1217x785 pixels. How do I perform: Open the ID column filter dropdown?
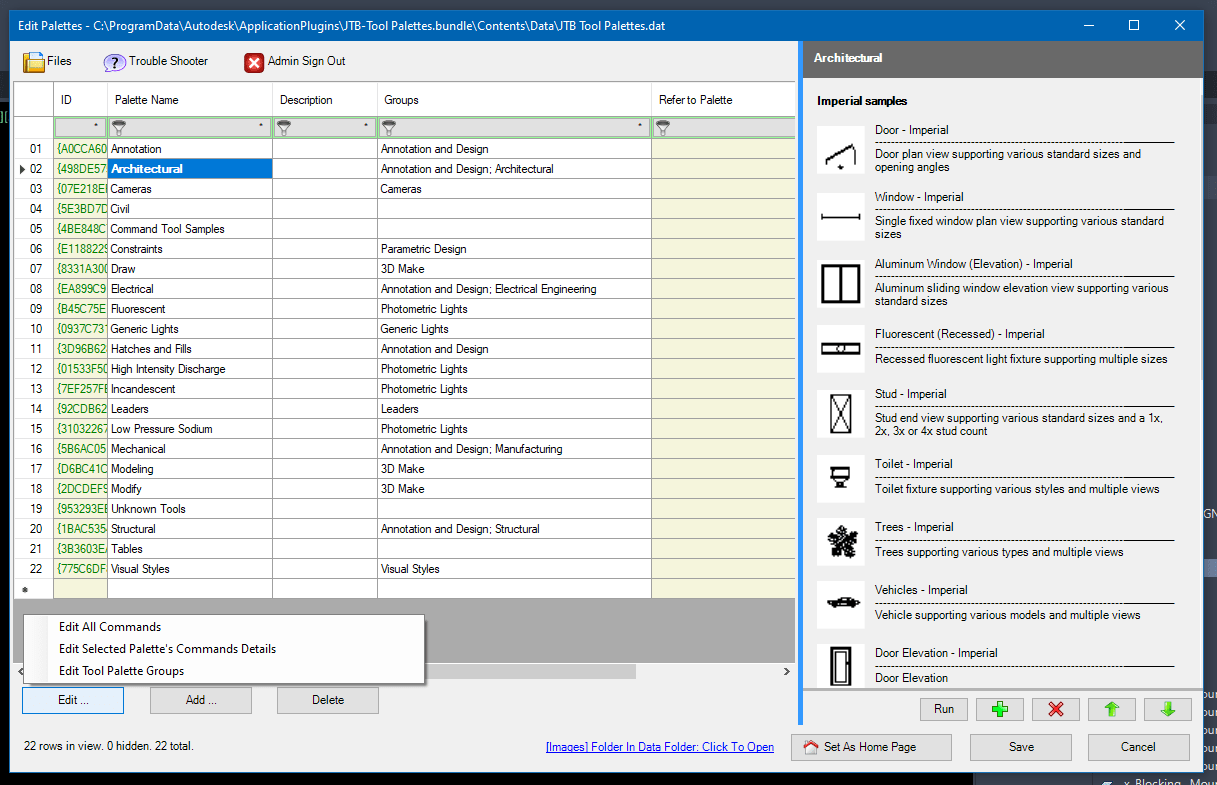click(96, 127)
